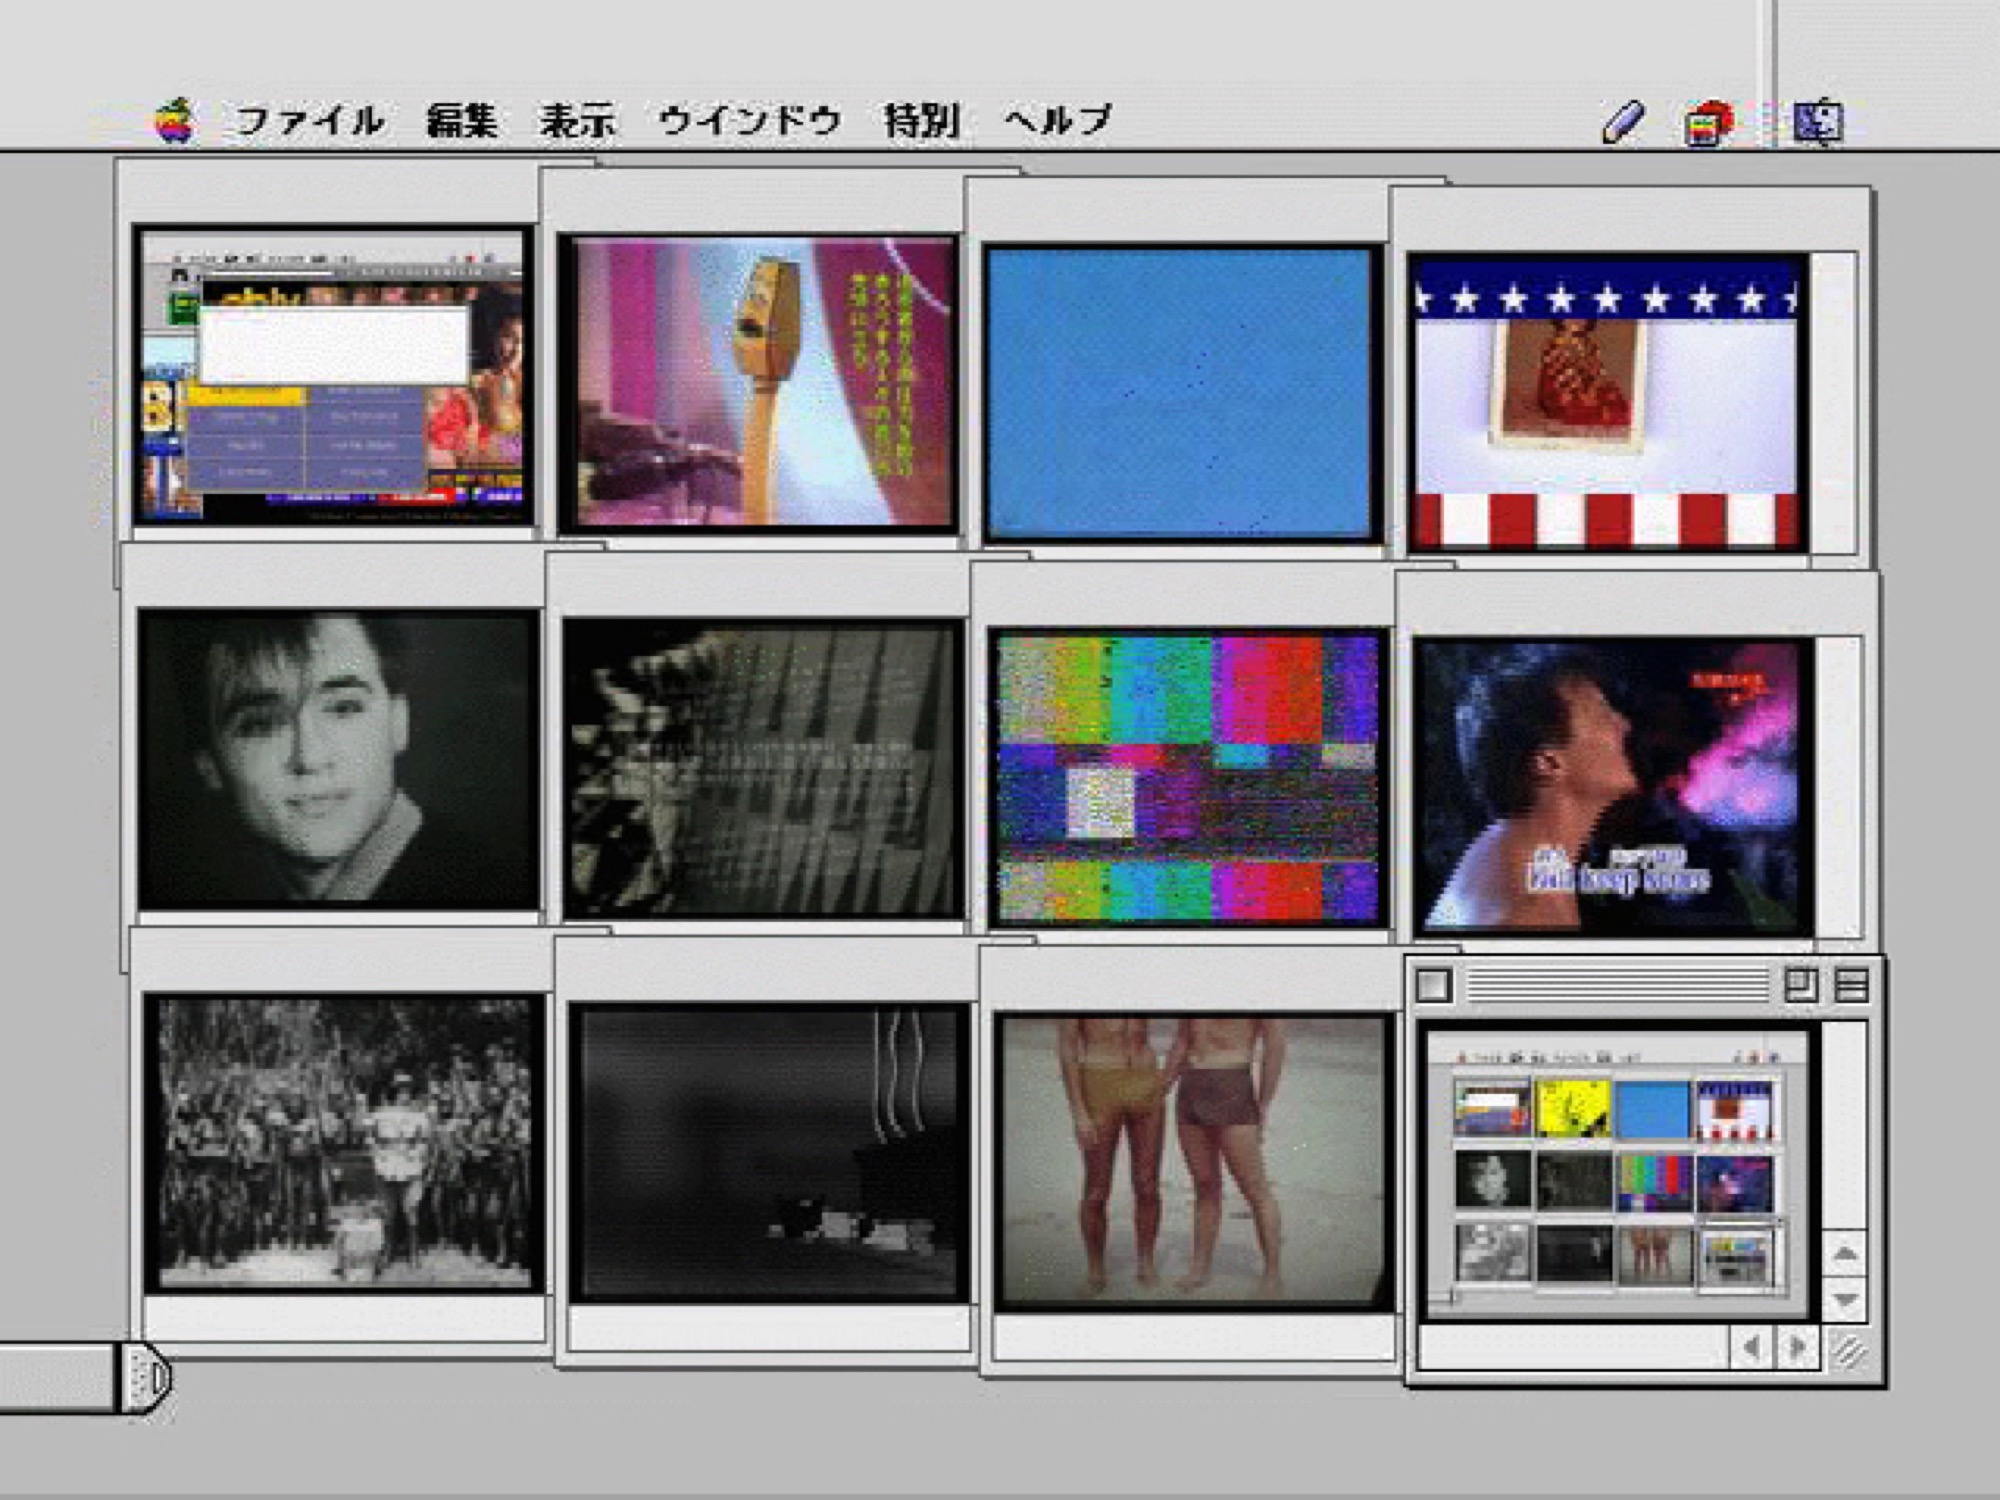Open the Finder application menu icon
The image size is (2000, 1500).
coord(1817,123)
